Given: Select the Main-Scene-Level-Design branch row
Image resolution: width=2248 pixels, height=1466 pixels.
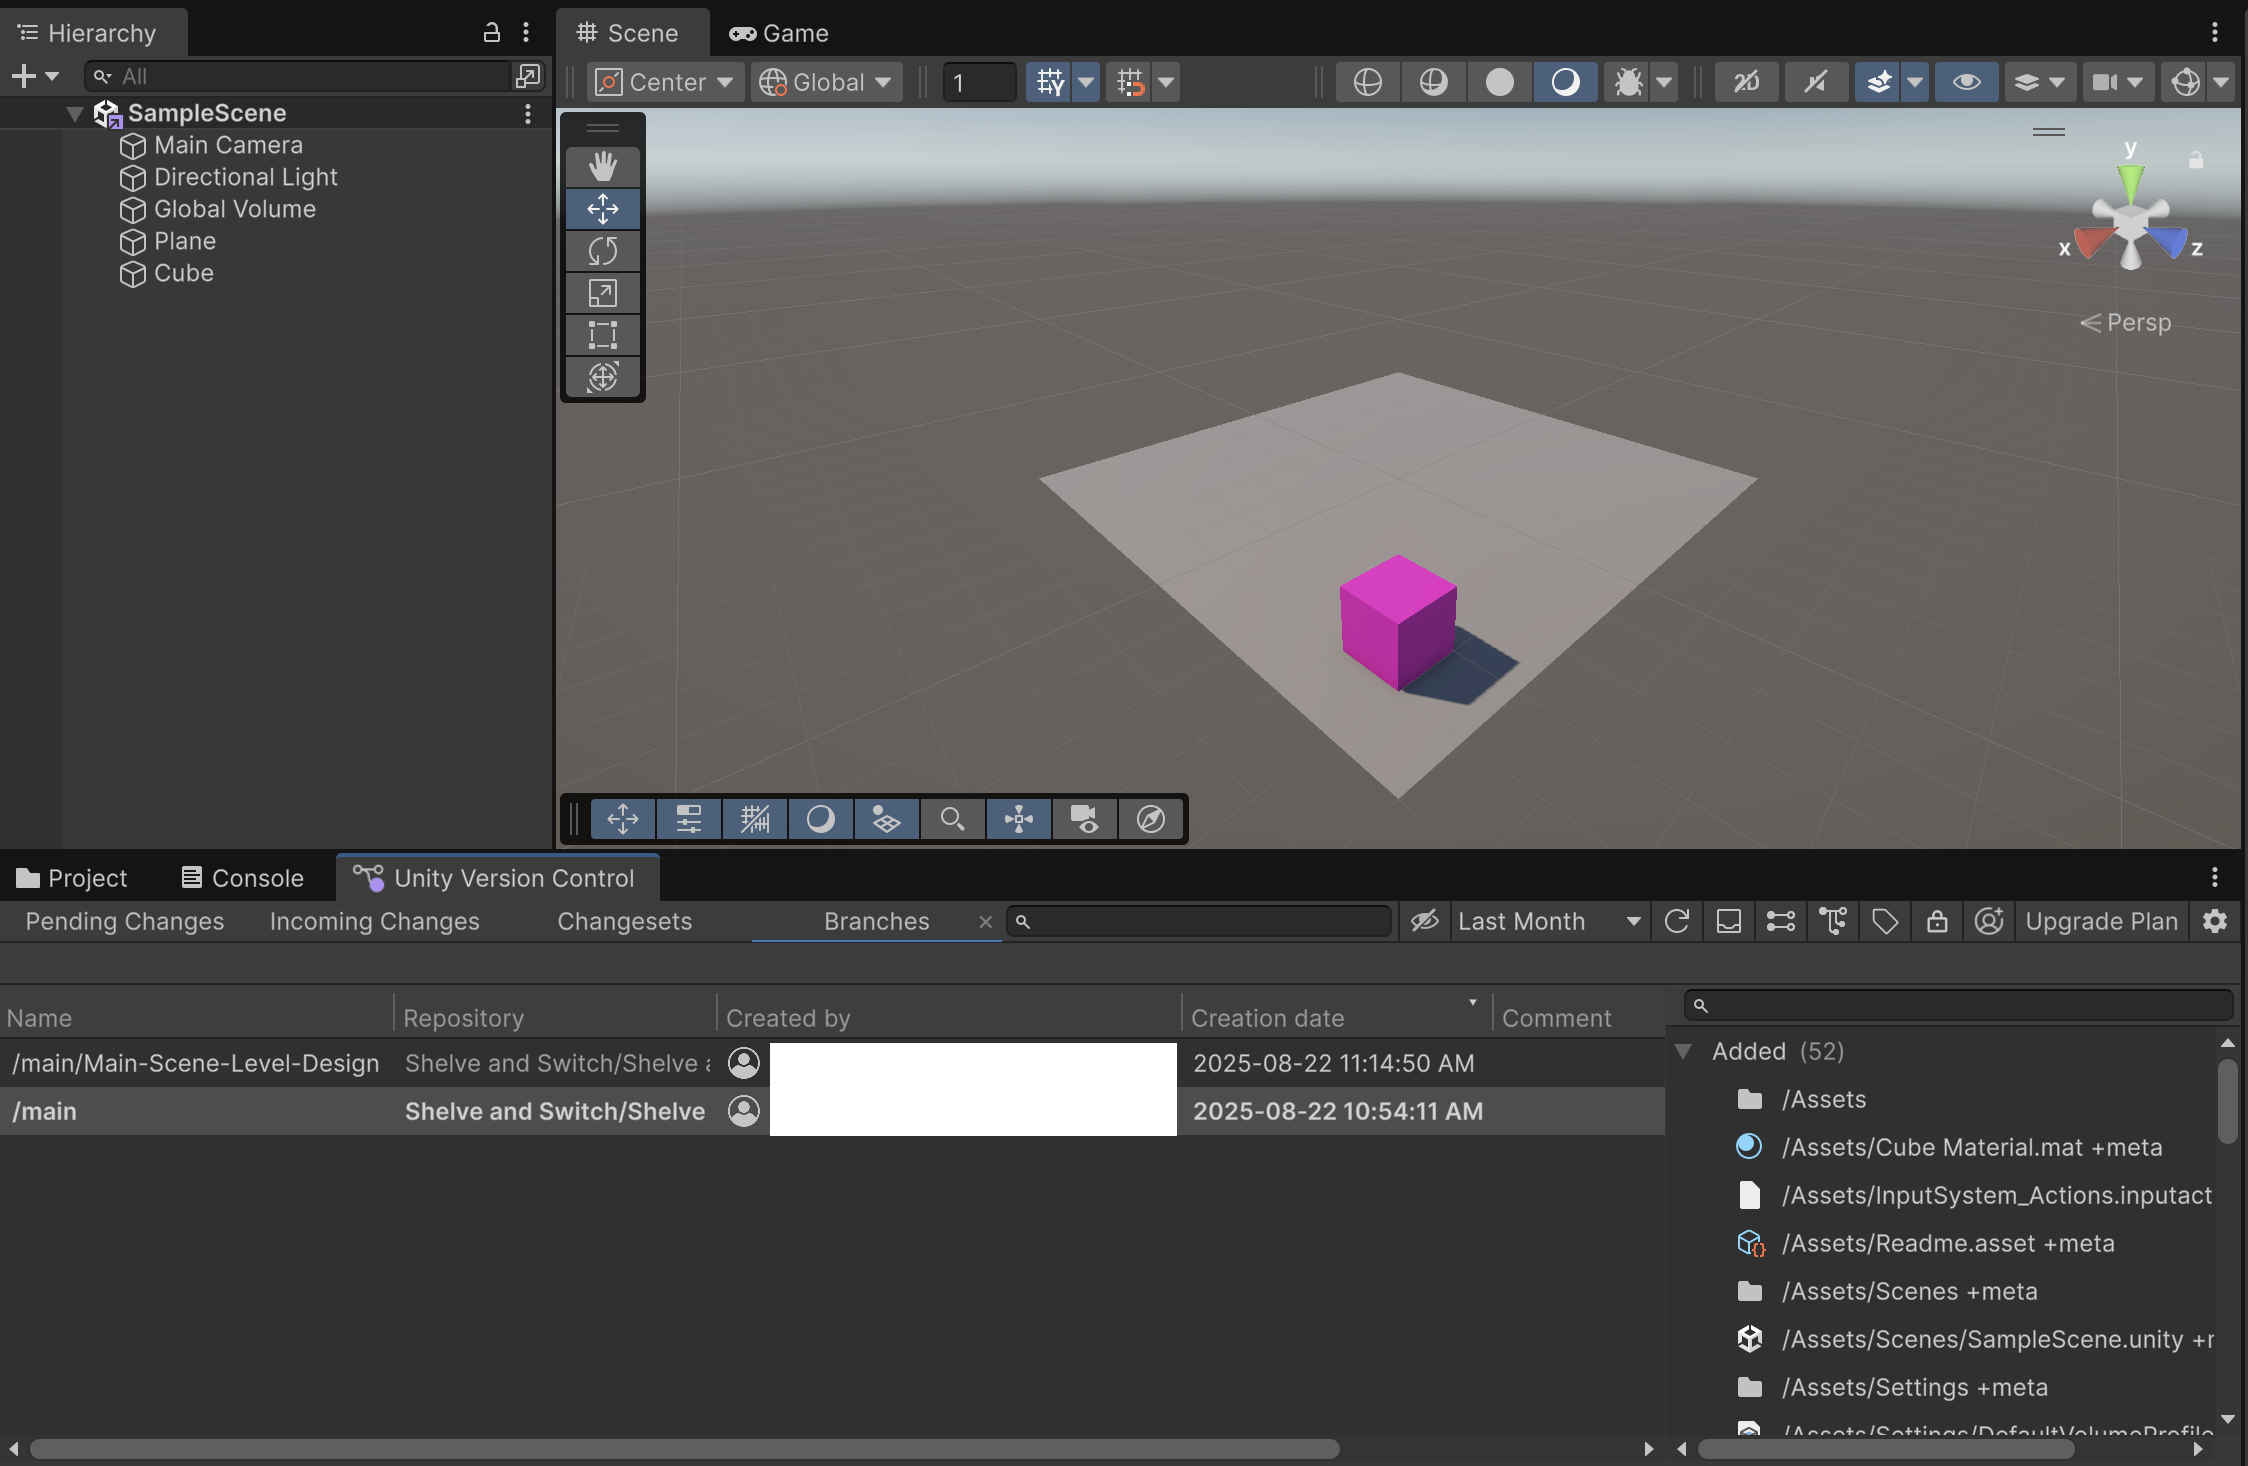Looking at the screenshot, I should point(196,1063).
